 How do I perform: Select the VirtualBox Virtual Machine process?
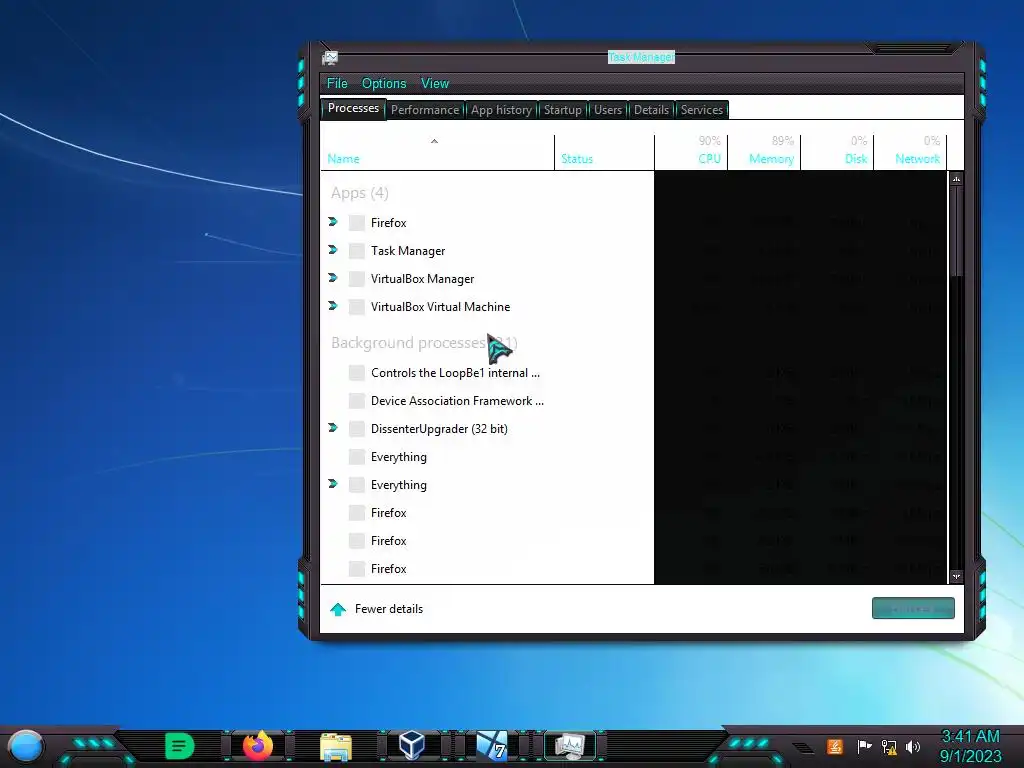(x=633, y=307)
